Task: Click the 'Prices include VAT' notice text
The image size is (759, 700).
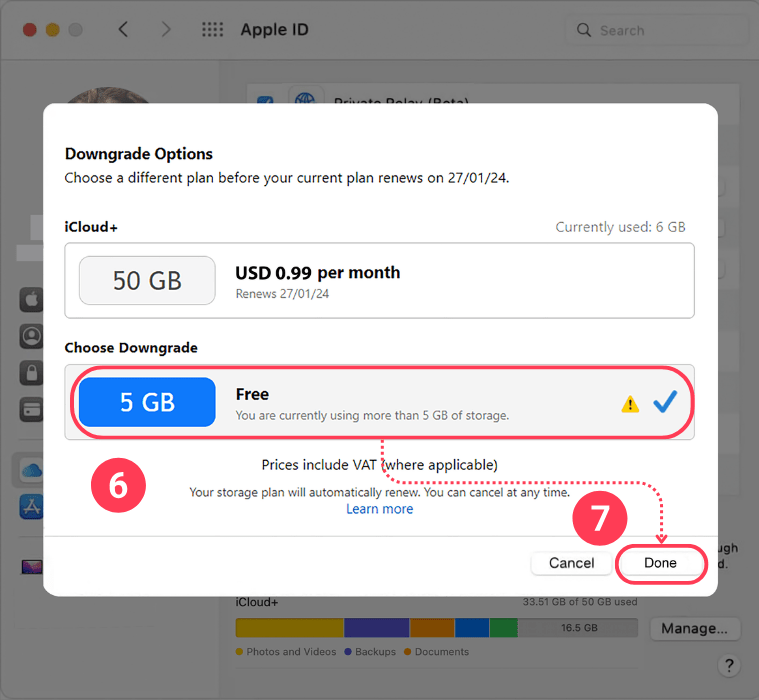Action: click(380, 465)
